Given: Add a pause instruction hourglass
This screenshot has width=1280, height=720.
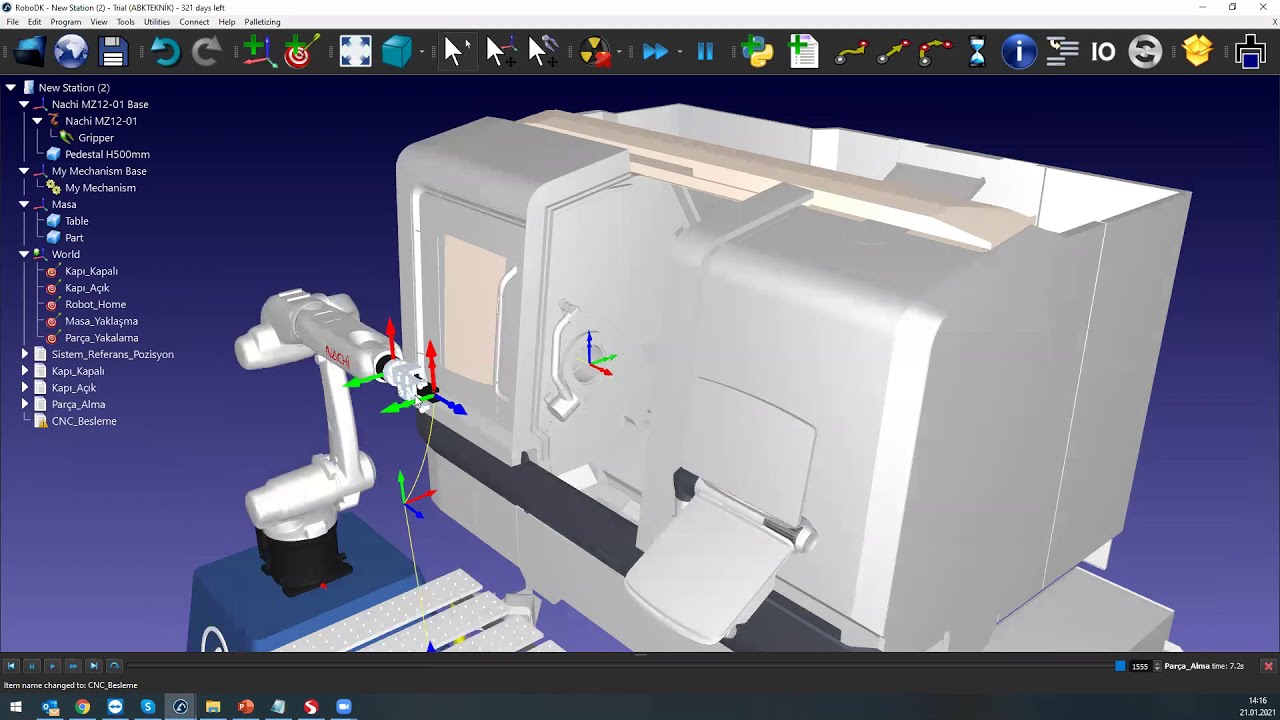Looking at the screenshot, I should pos(977,51).
